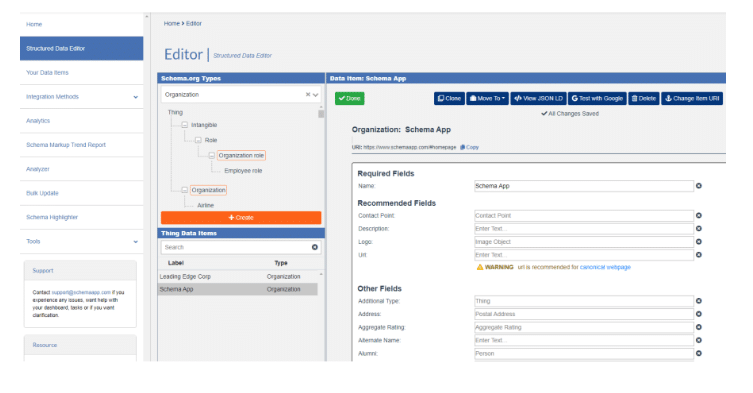Click the type tree scrollbar thumb
The width and height of the screenshot is (753, 393).
(x=321, y=114)
